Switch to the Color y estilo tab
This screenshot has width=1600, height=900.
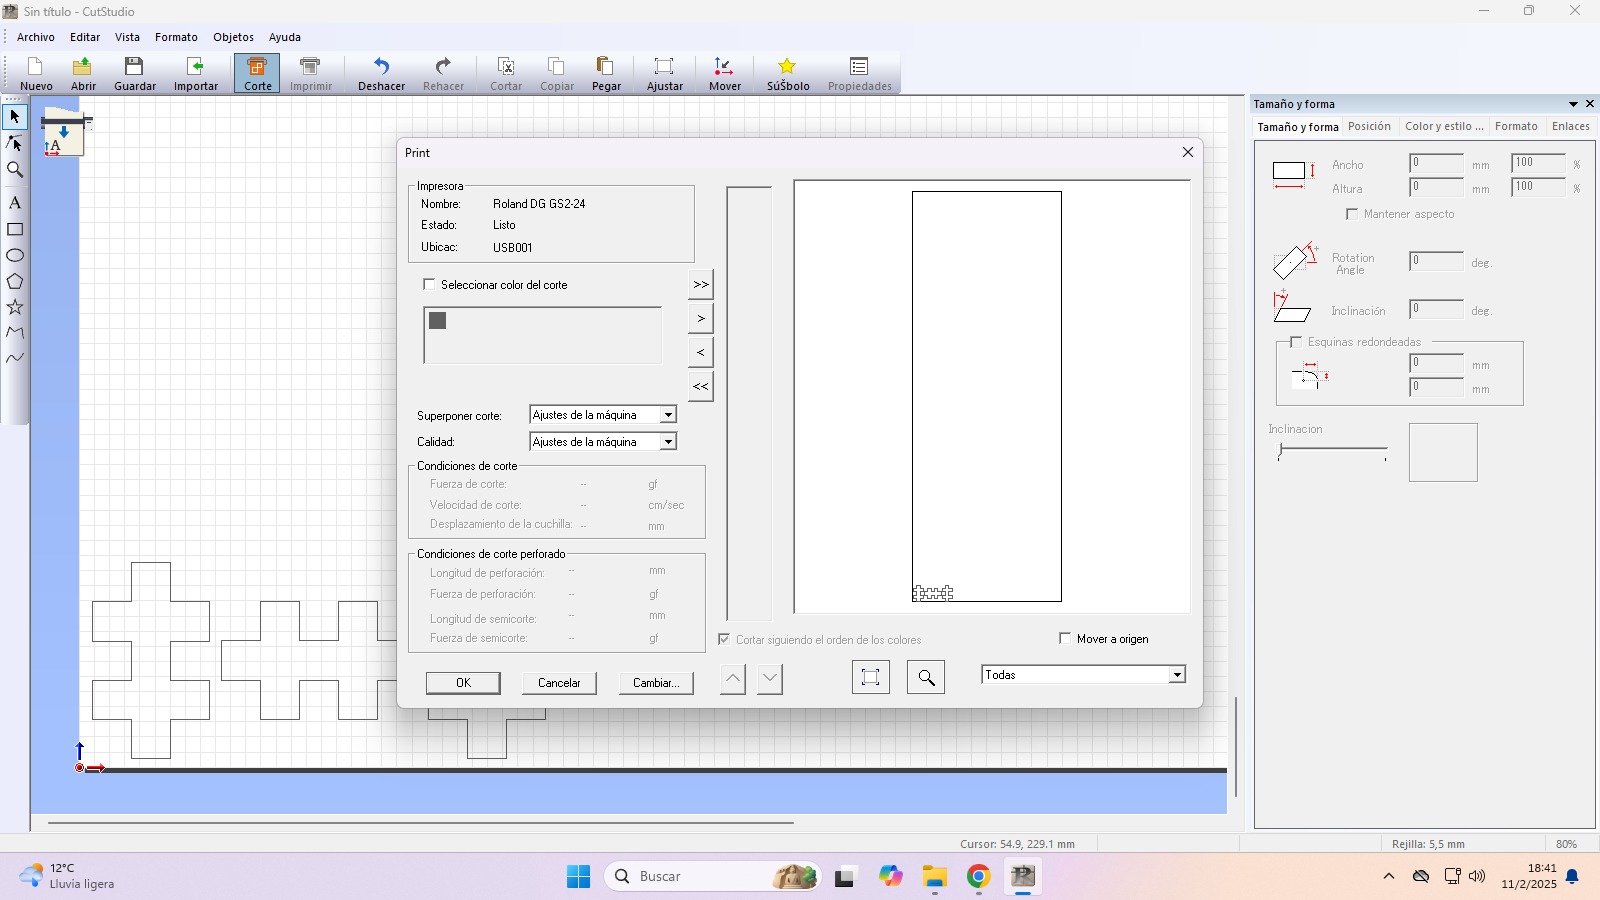pos(1444,126)
